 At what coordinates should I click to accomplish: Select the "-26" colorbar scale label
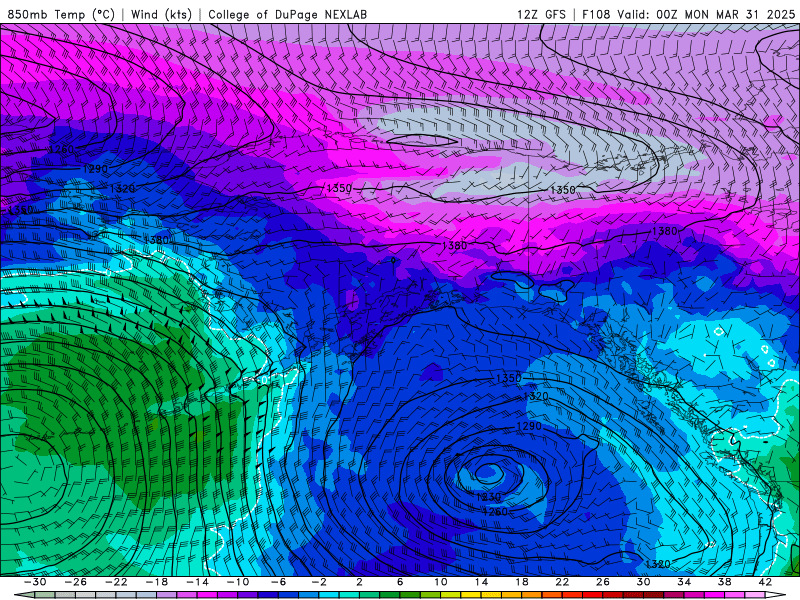[x=76, y=582]
